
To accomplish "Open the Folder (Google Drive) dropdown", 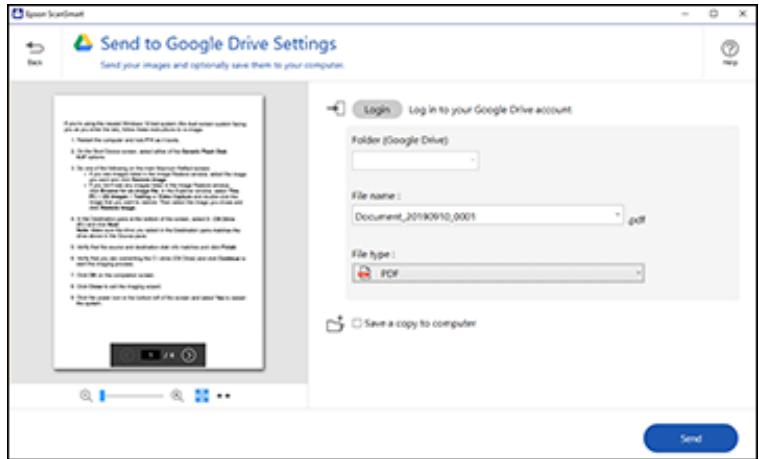I will 415,160.
